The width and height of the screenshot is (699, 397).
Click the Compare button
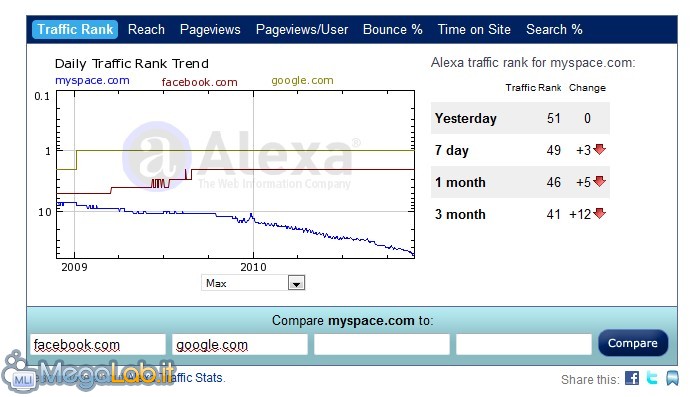pyautogui.click(x=633, y=343)
